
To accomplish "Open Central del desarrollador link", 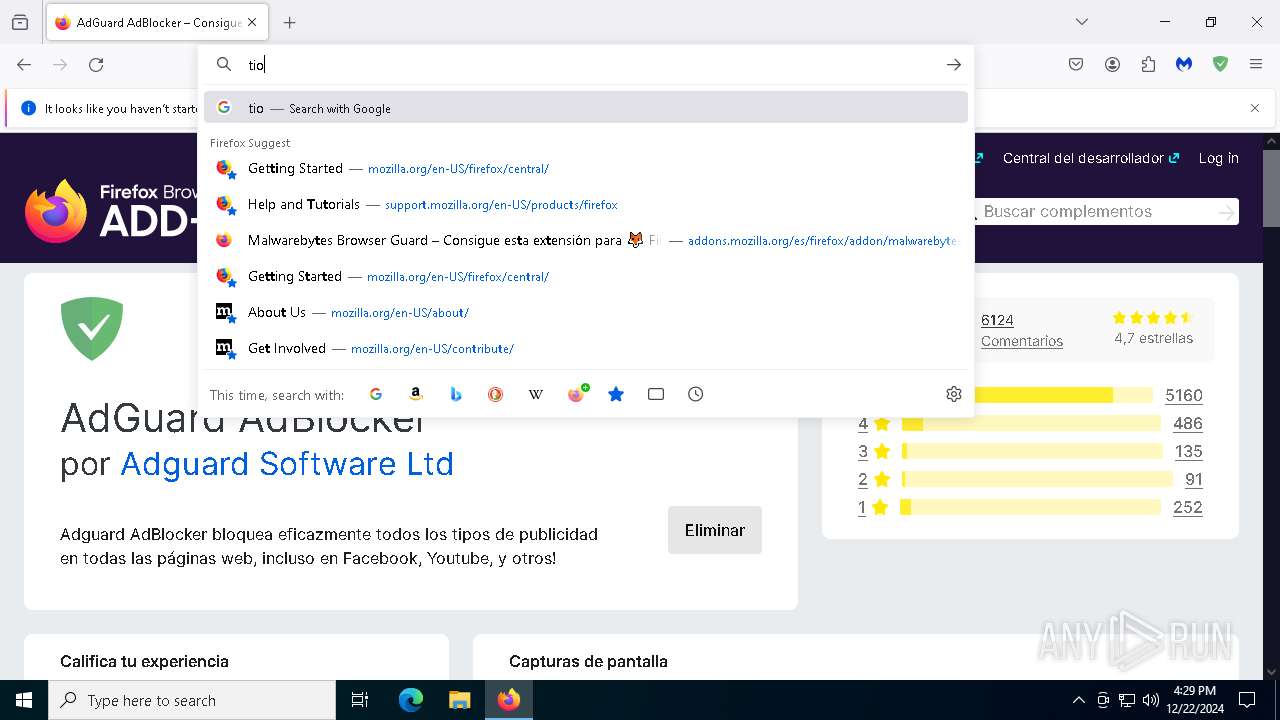I will (x=1091, y=158).
